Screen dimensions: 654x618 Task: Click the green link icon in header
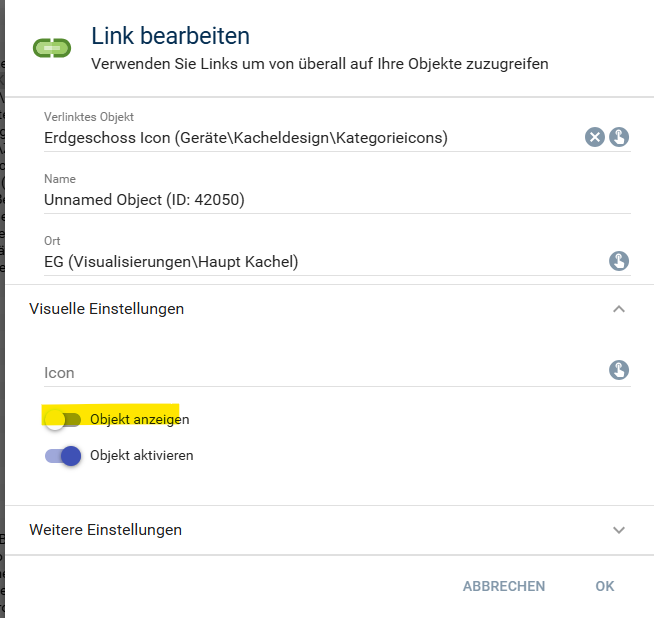click(49, 48)
